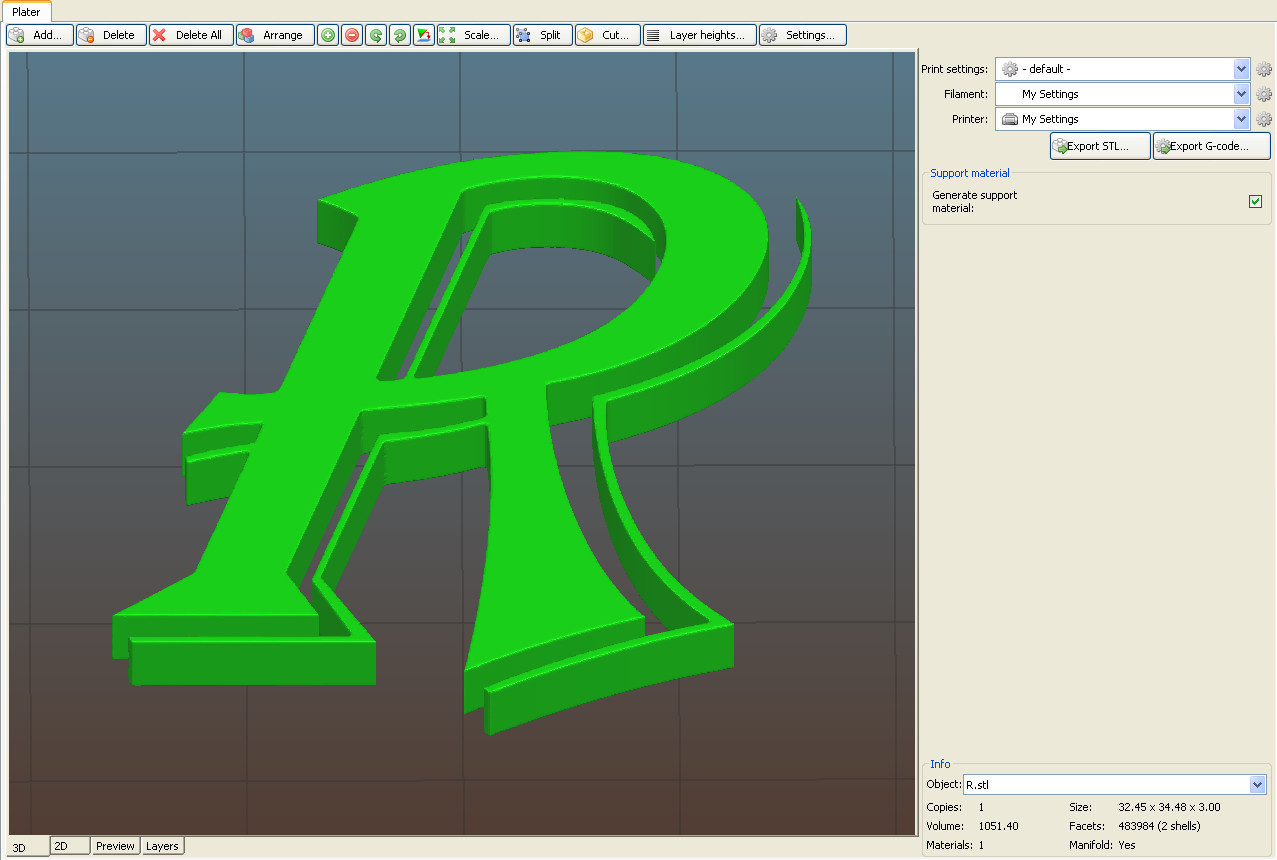The height and width of the screenshot is (860, 1277).
Task: Disable Generate support material
Action: tap(1255, 201)
